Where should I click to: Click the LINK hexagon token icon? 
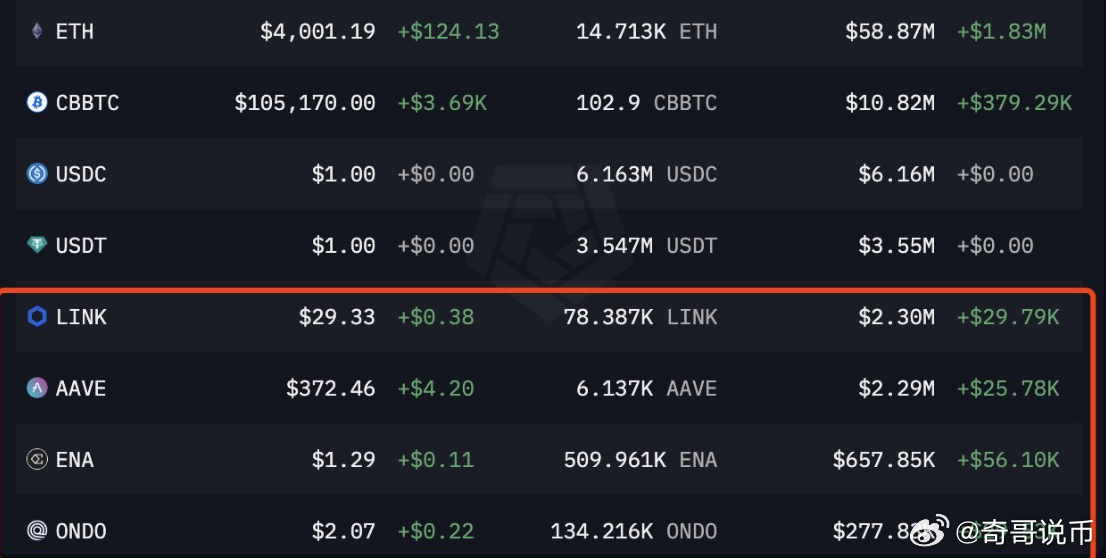point(37,316)
